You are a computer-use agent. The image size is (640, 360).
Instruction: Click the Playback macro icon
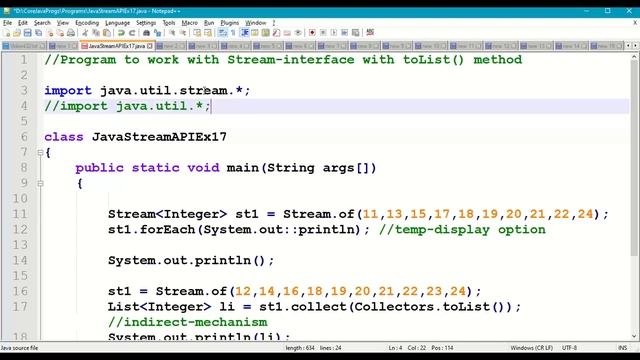(x=334, y=33)
